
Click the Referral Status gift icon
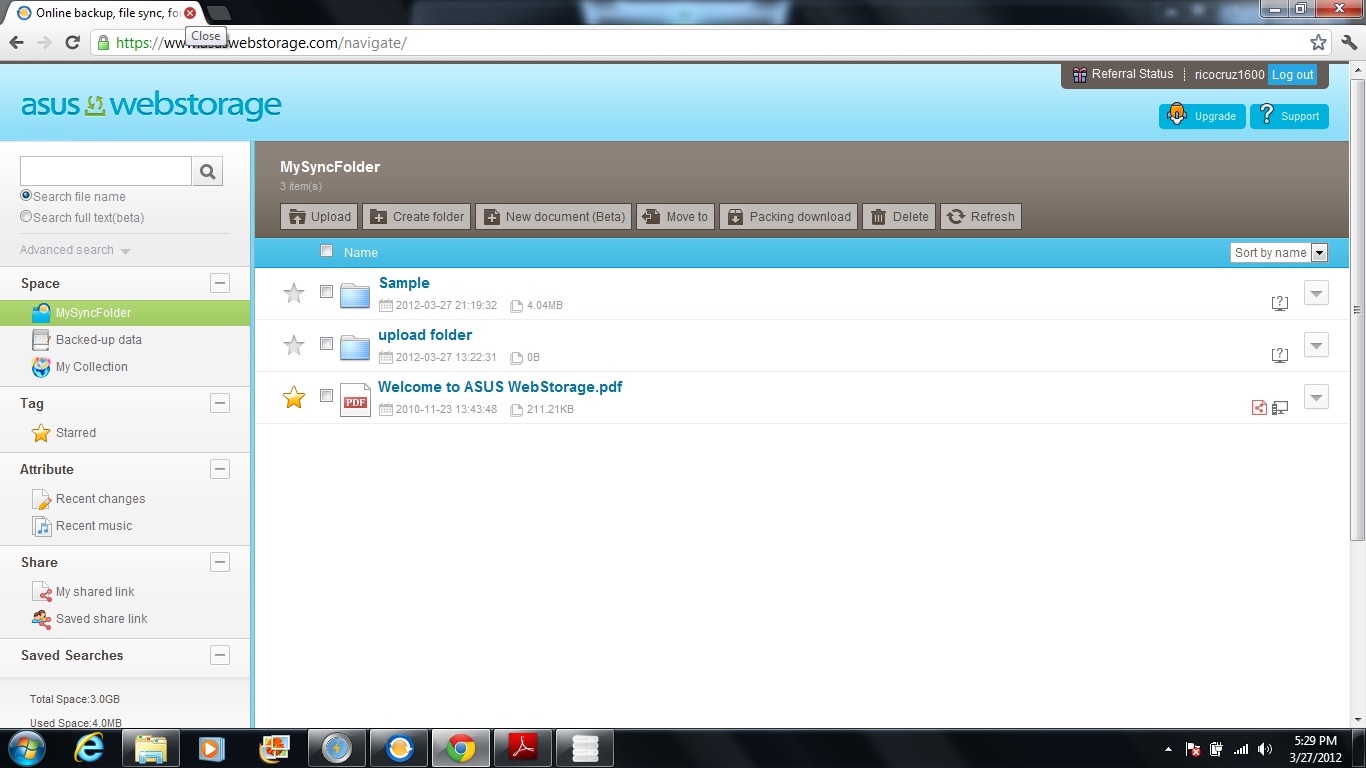pos(1079,74)
